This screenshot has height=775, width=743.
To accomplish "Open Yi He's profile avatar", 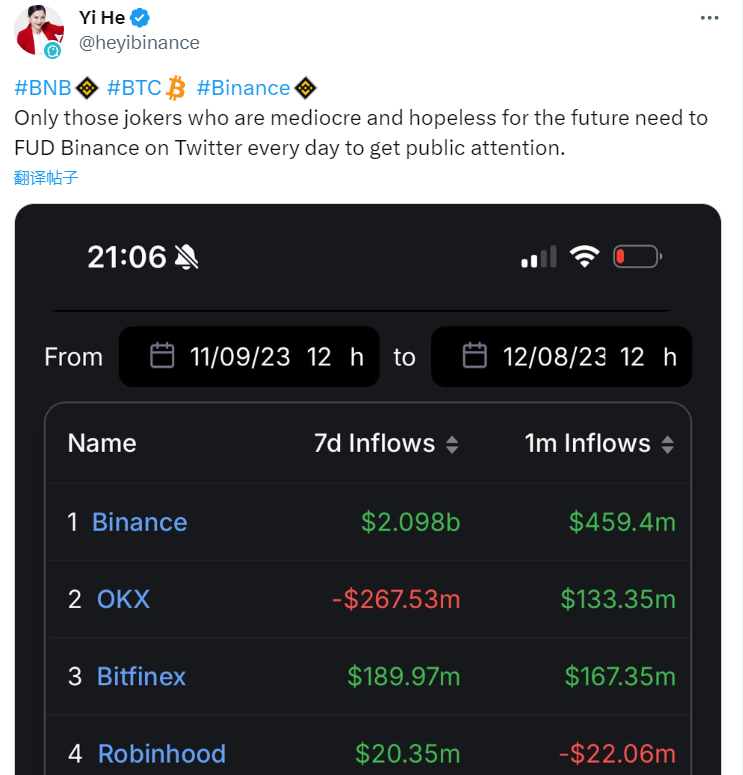I will [39, 31].
